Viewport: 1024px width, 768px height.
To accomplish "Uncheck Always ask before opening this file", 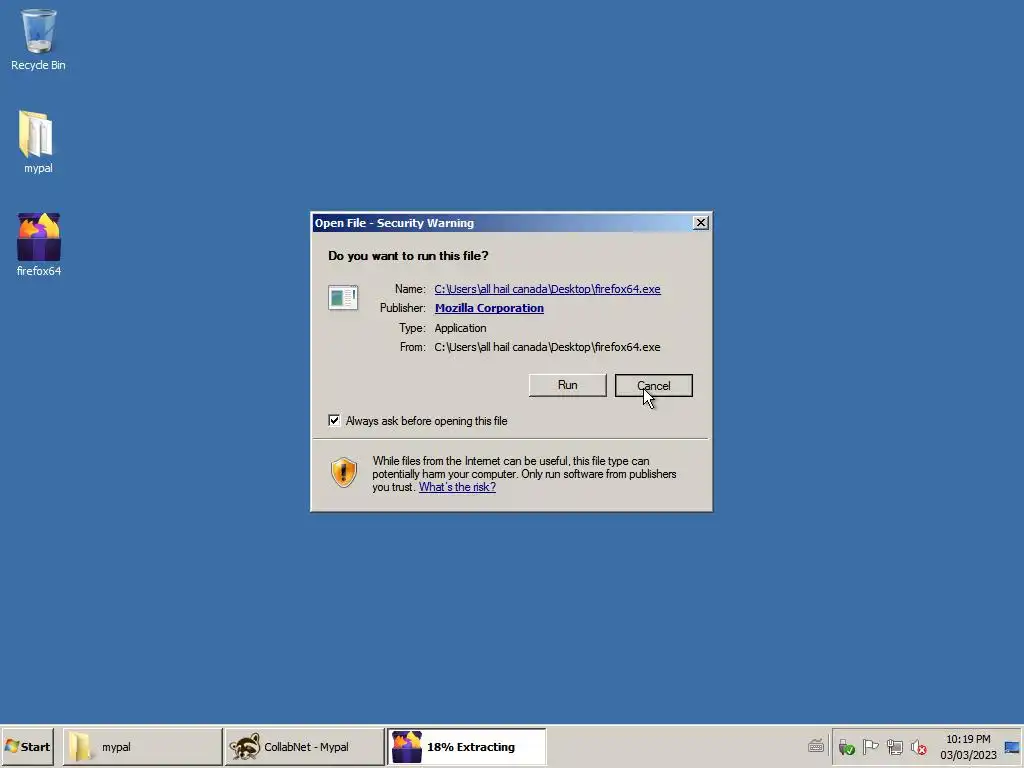I will pos(334,421).
